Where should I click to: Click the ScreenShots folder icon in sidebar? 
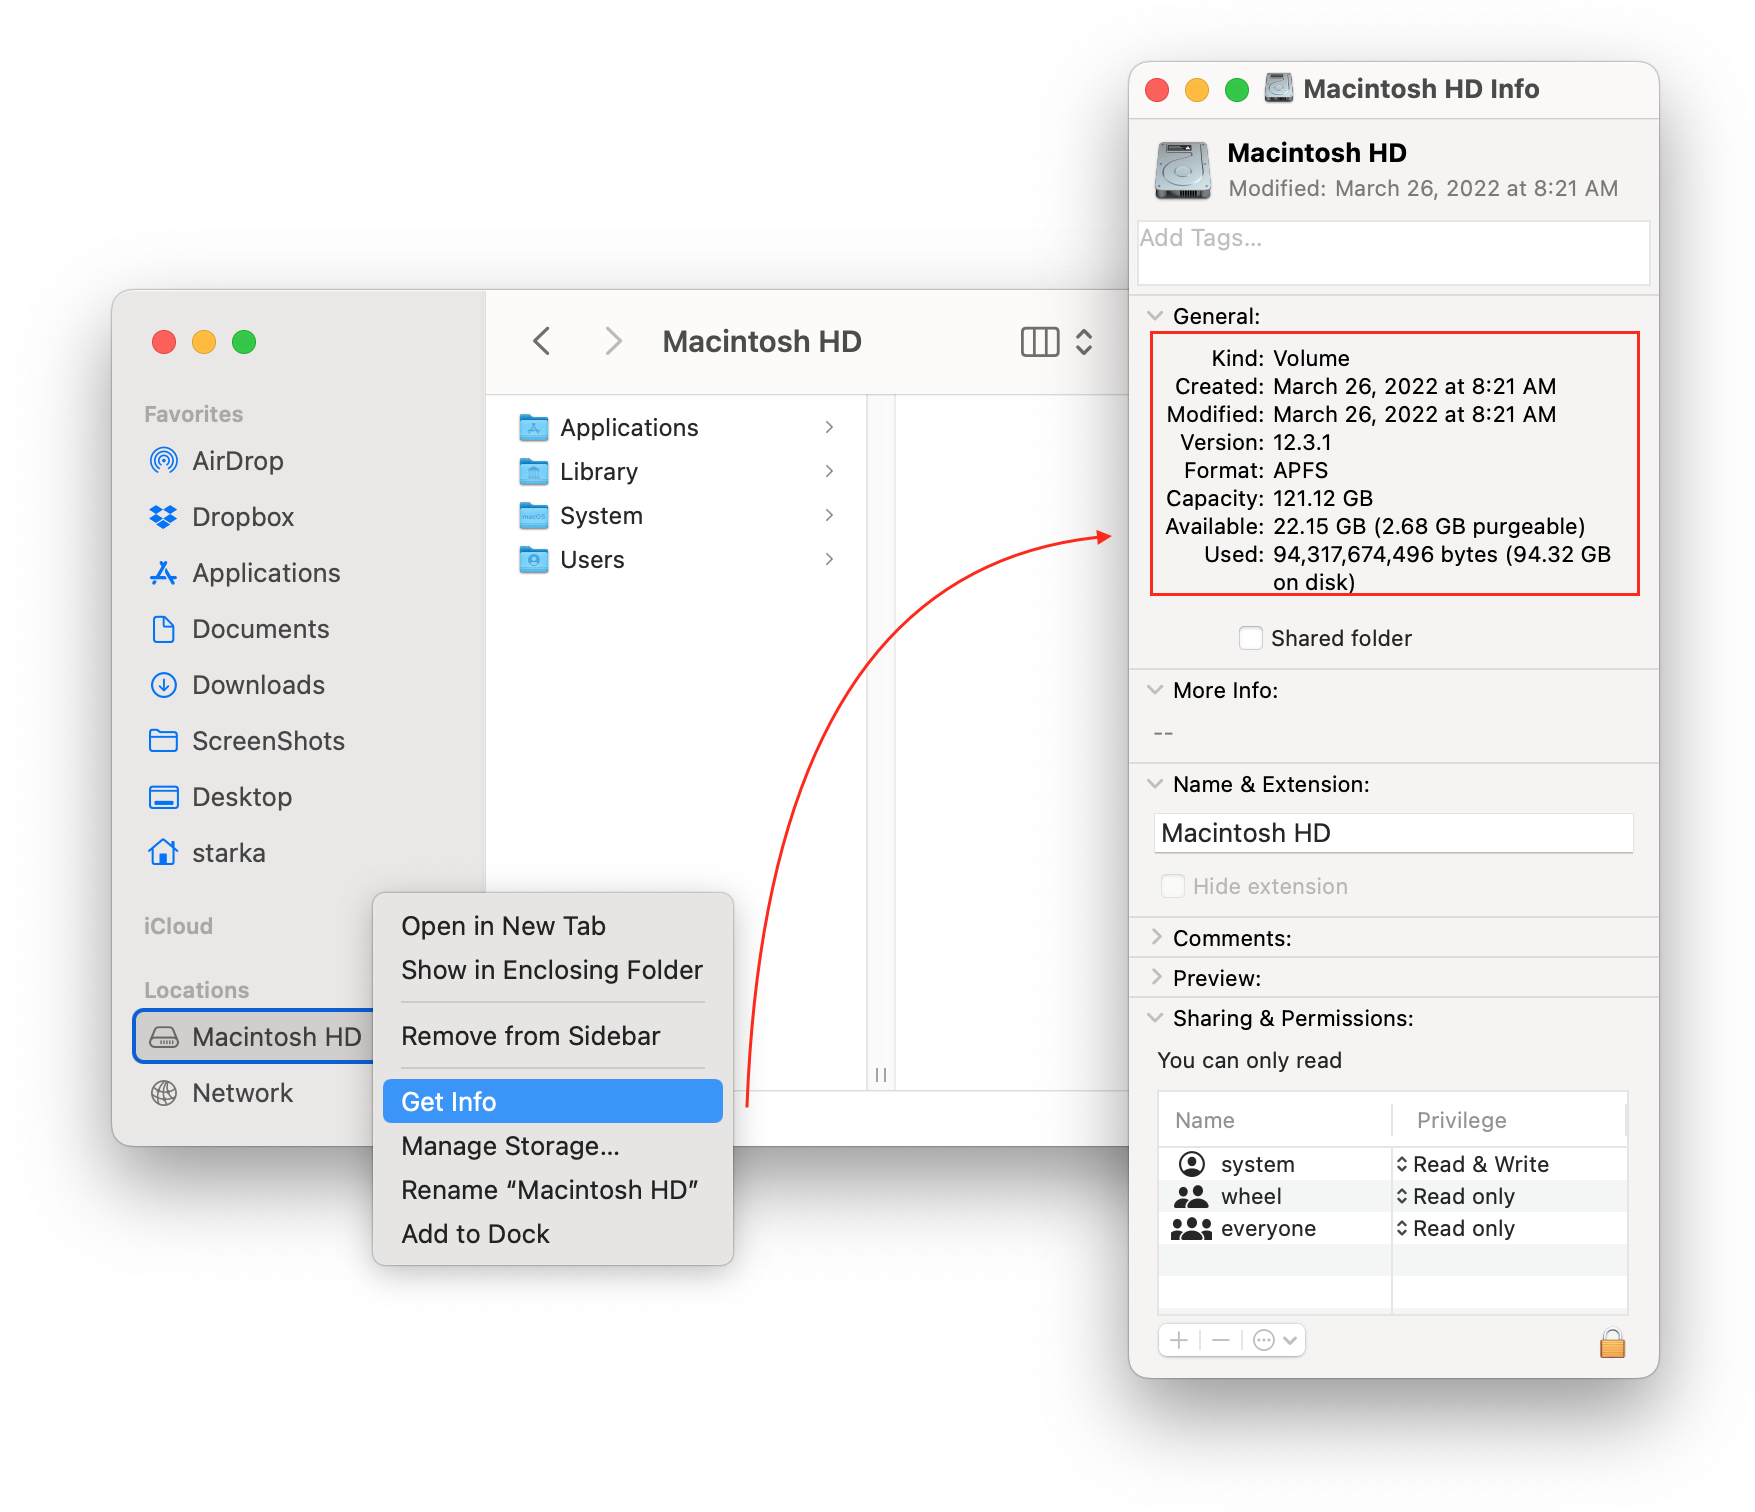coord(163,741)
